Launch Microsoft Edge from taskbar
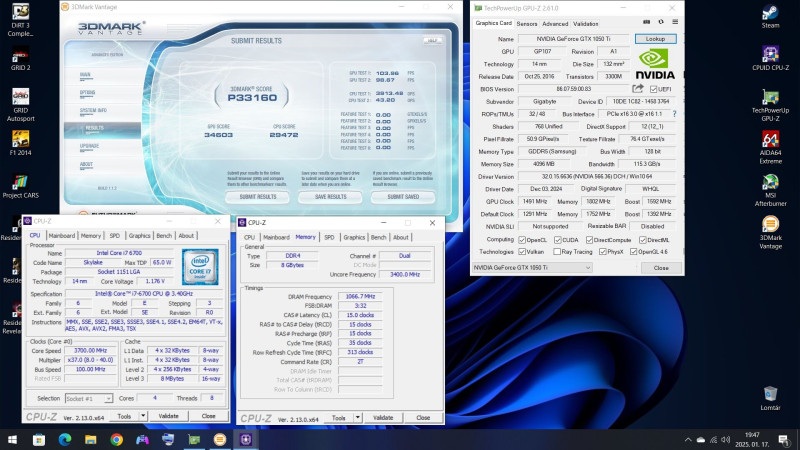Image resolution: width=800 pixels, height=450 pixels. click(65, 439)
